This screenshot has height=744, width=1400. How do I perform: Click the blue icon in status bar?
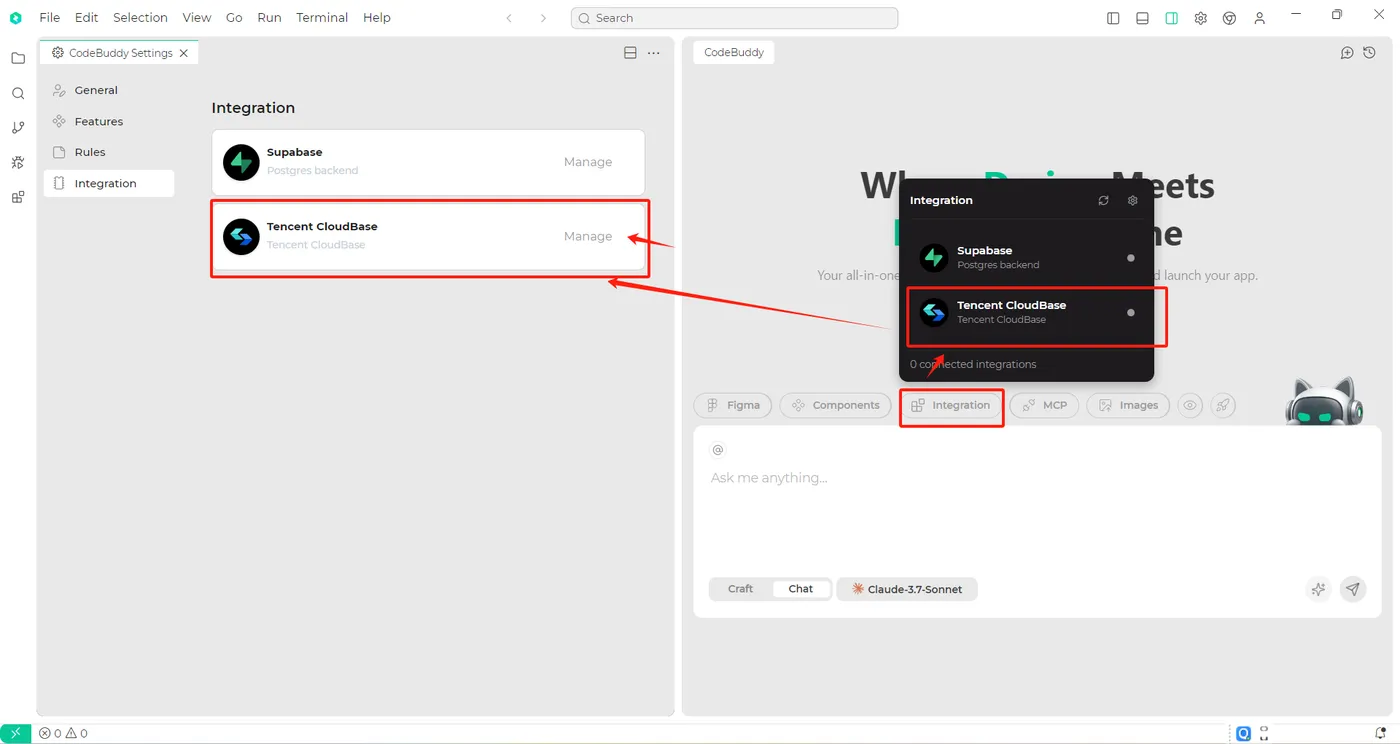coord(1243,733)
